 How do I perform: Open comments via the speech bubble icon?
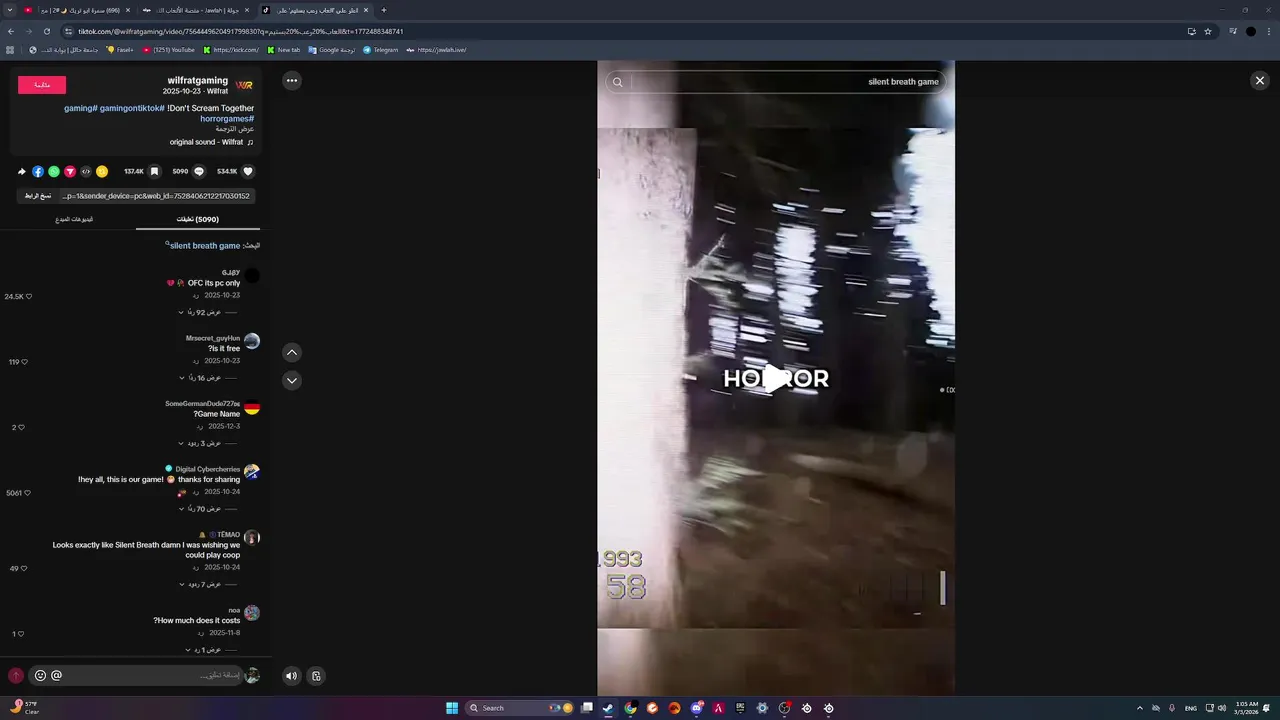198,171
